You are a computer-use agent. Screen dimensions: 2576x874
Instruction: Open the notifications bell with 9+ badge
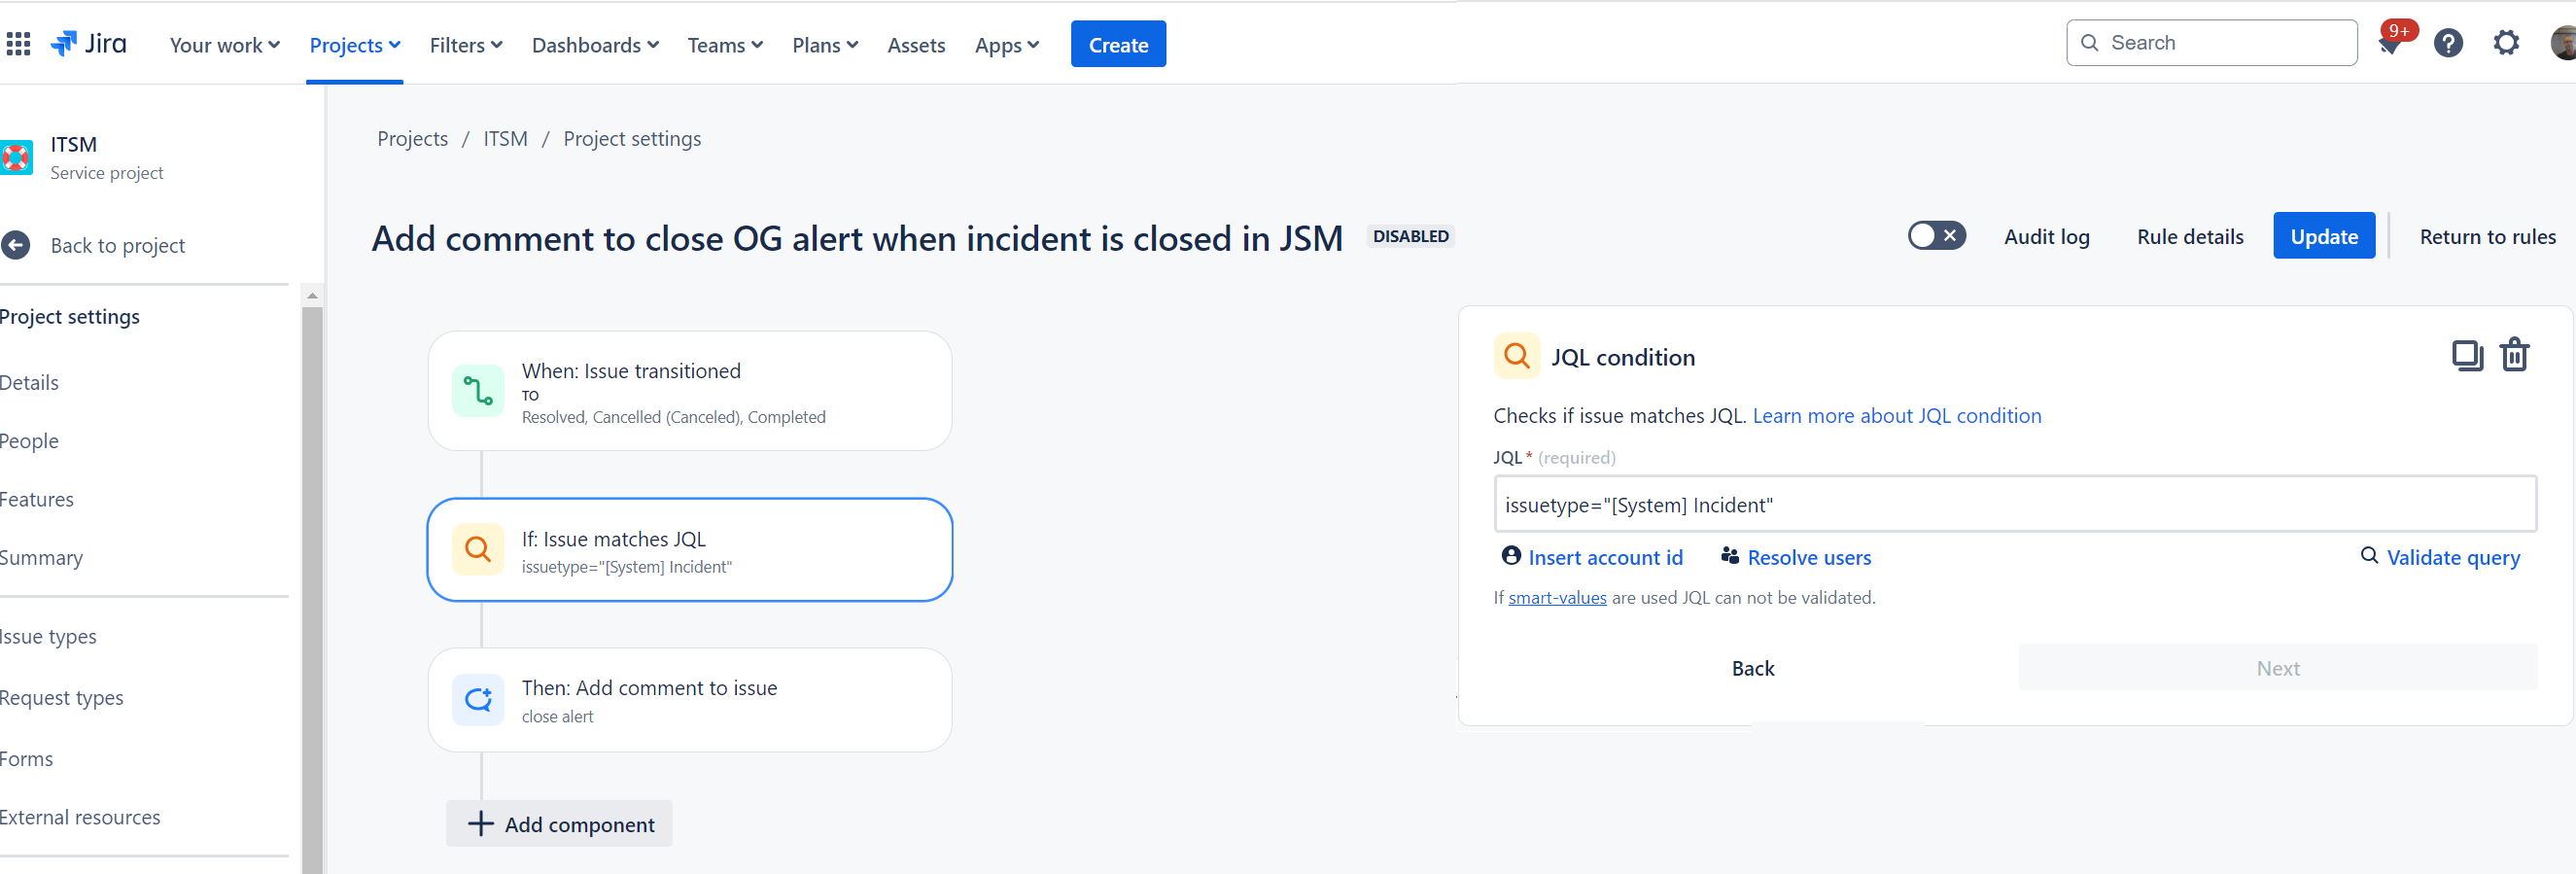click(2392, 43)
